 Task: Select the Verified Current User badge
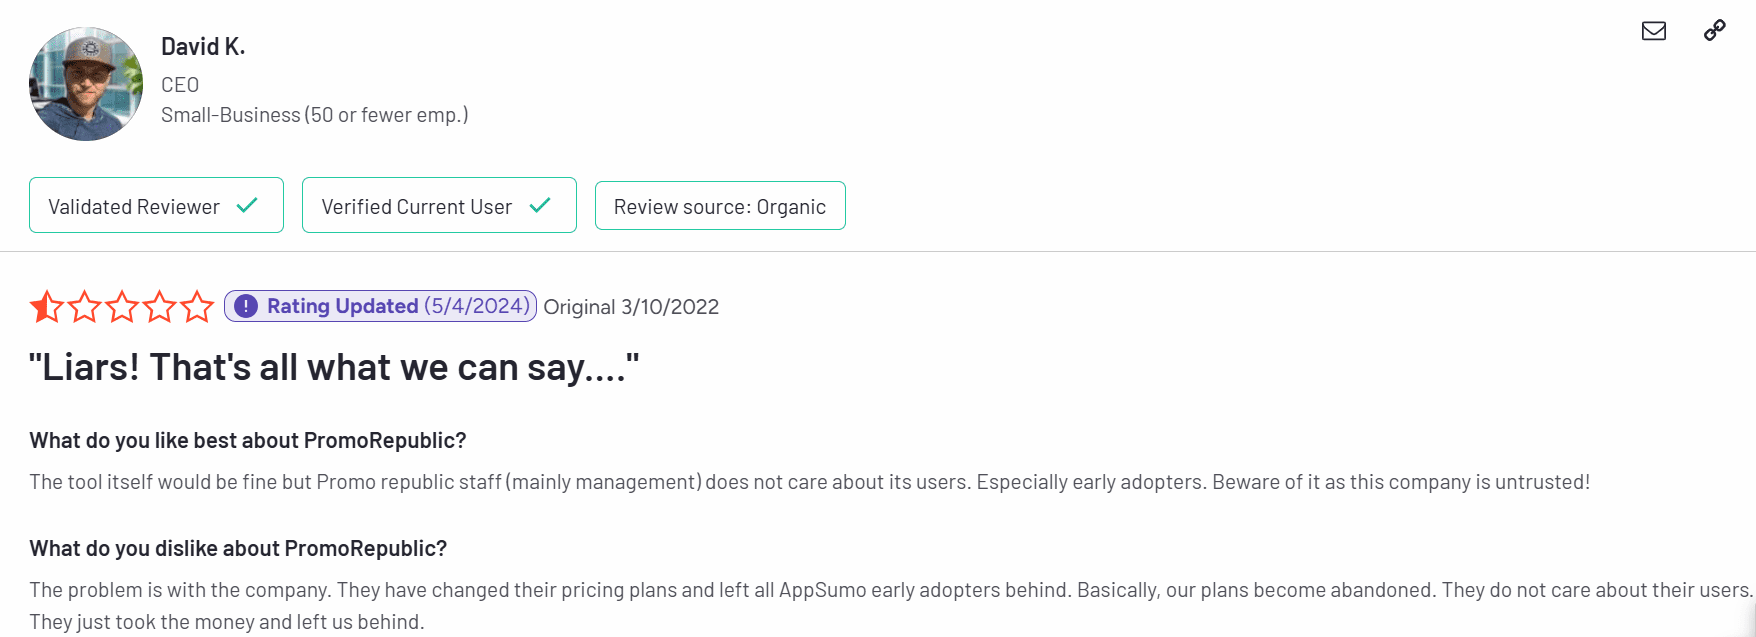pos(439,205)
